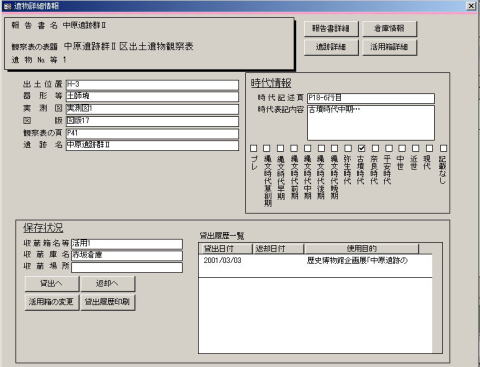The image size is (480, 367).
Task: Click the 活用箱詳細 button
Action: (x=389, y=47)
